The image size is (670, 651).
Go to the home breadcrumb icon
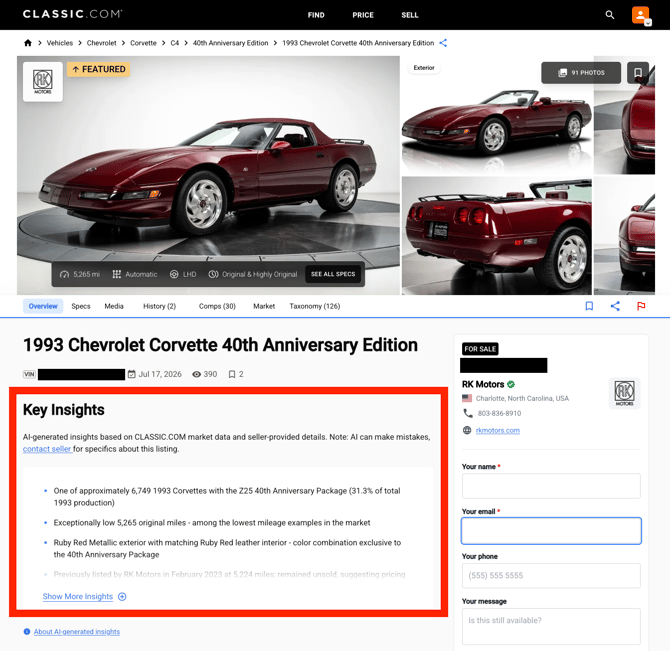28,43
